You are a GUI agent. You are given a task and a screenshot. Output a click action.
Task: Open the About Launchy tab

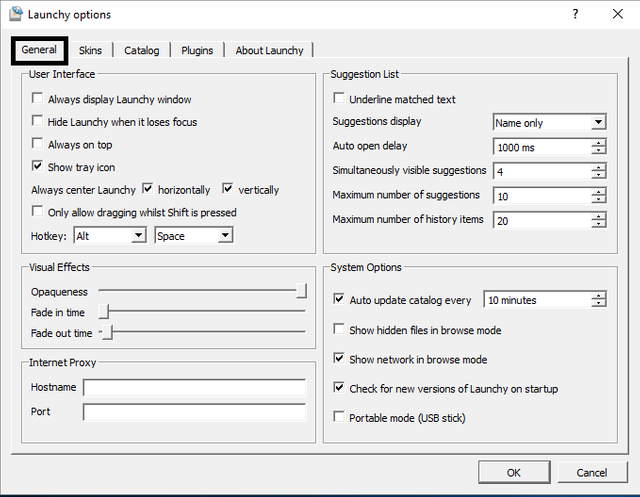pos(269,51)
